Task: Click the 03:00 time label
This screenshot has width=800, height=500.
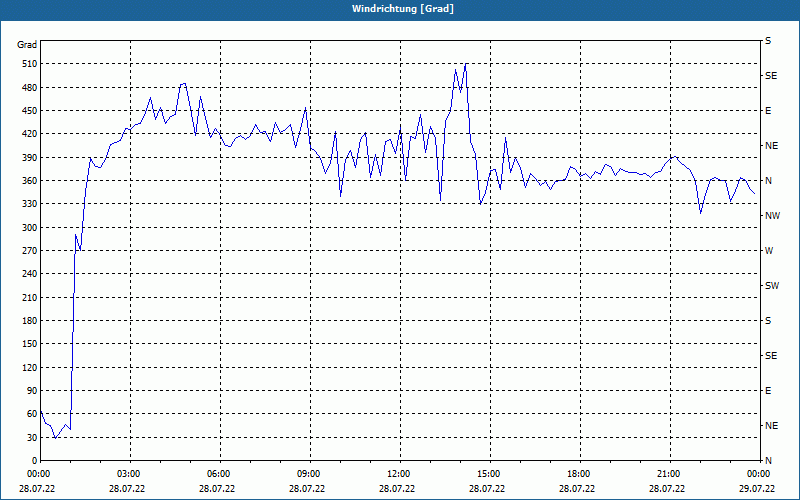Action: click(x=127, y=474)
